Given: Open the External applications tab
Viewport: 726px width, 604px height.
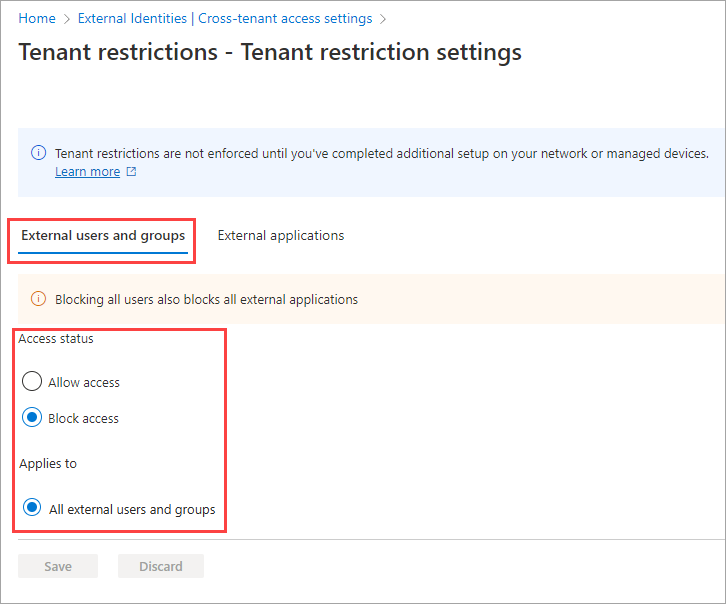Looking at the screenshot, I should coord(280,236).
